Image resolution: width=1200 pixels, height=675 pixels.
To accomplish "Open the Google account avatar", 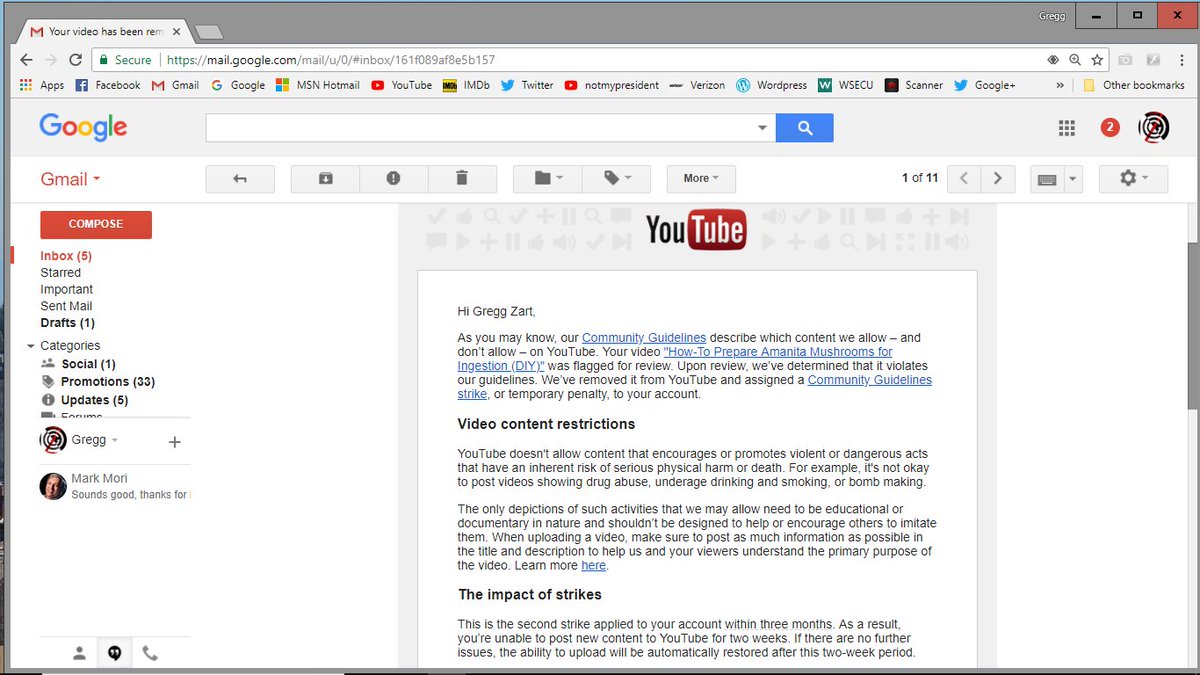I will point(1153,127).
